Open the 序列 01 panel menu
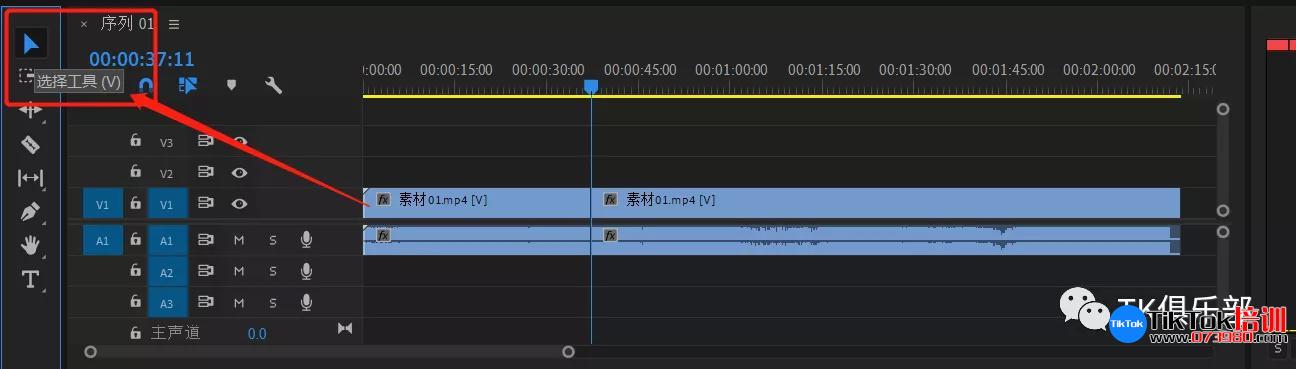1296x369 pixels. click(174, 24)
